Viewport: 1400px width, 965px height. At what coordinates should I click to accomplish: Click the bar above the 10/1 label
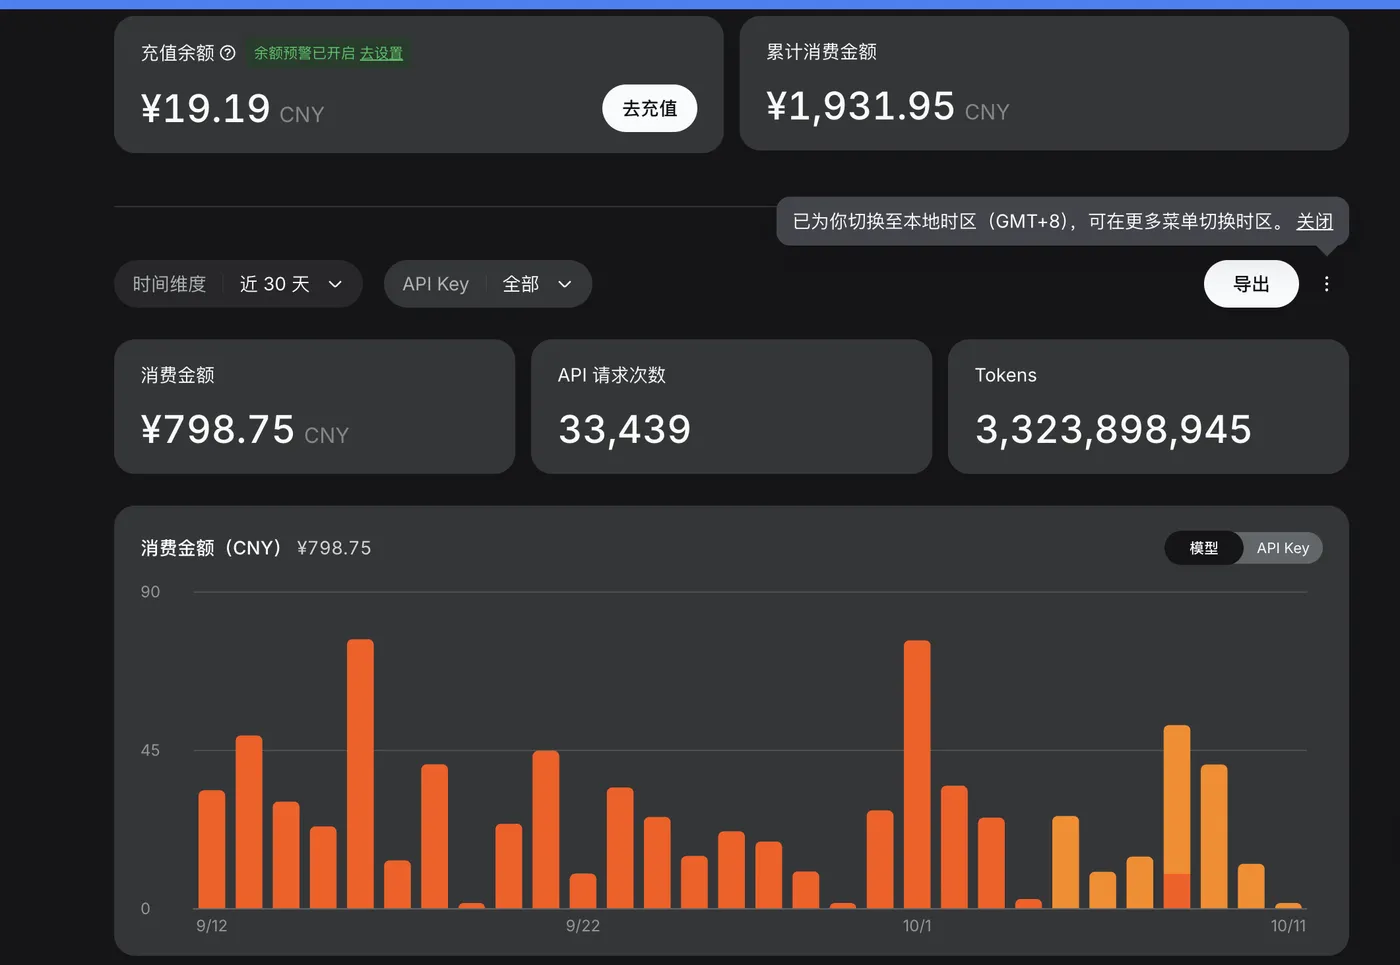917,774
